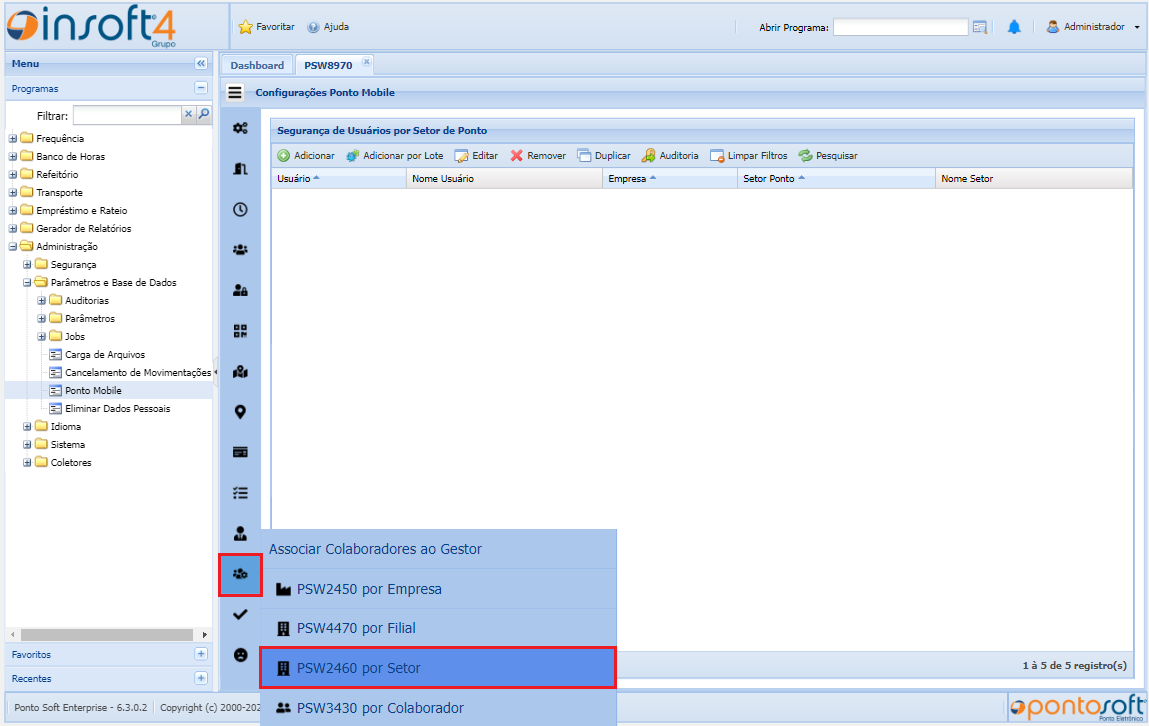The image size is (1149, 726).
Task: Open Eliminar Dados Pessoais in tree
Action: pos(117,409)
